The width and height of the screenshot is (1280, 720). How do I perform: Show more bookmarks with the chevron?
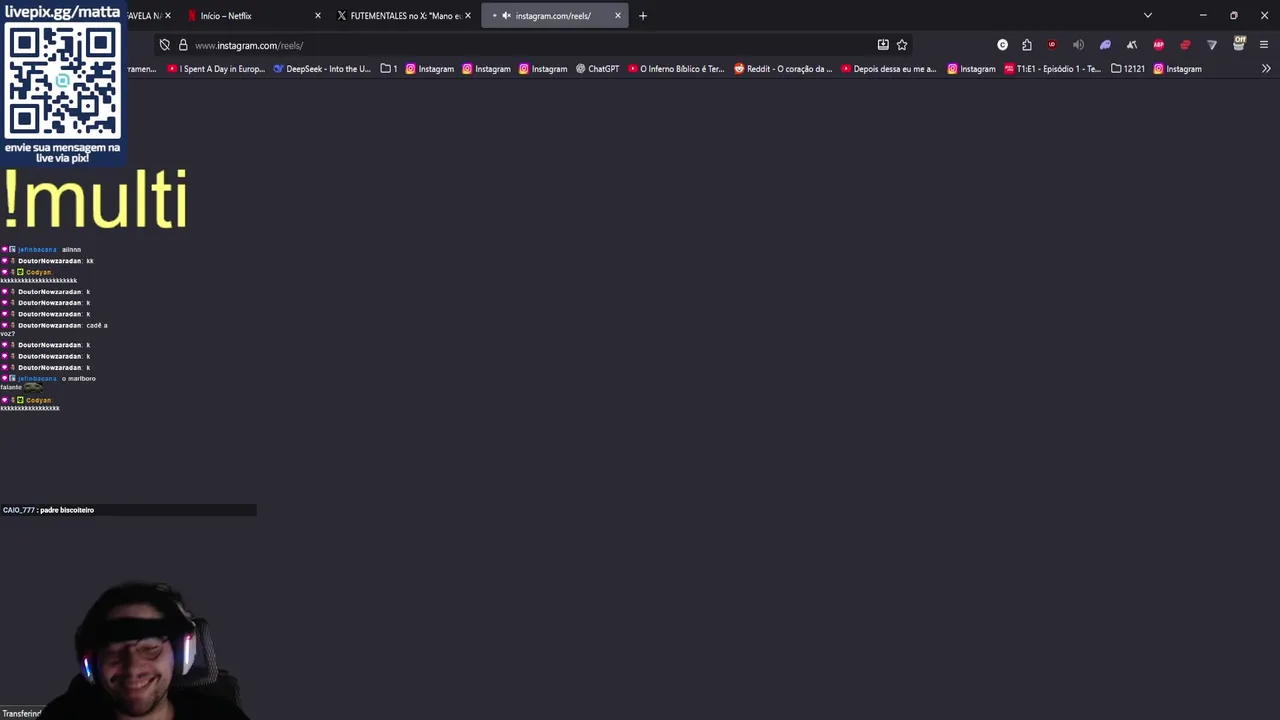1266,69
